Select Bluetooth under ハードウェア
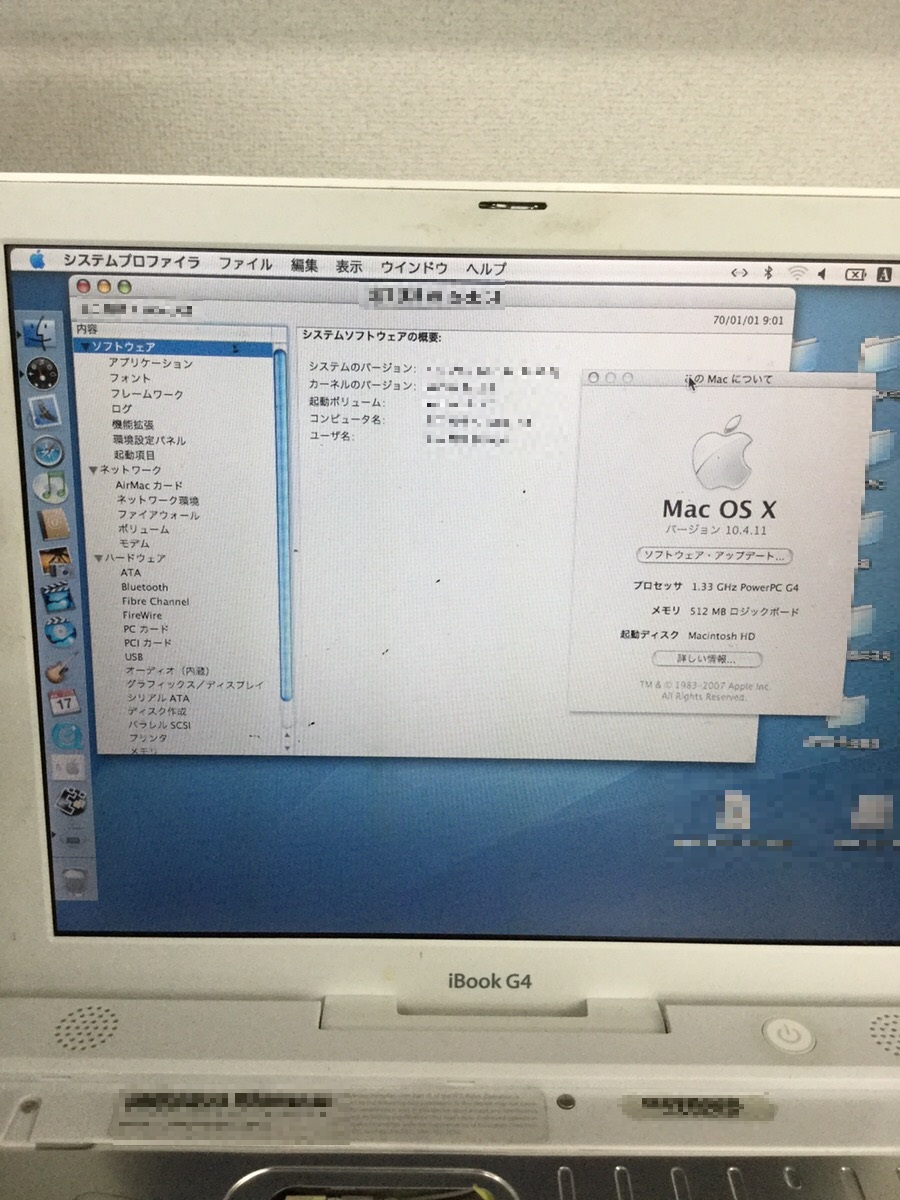 [145, 587]
